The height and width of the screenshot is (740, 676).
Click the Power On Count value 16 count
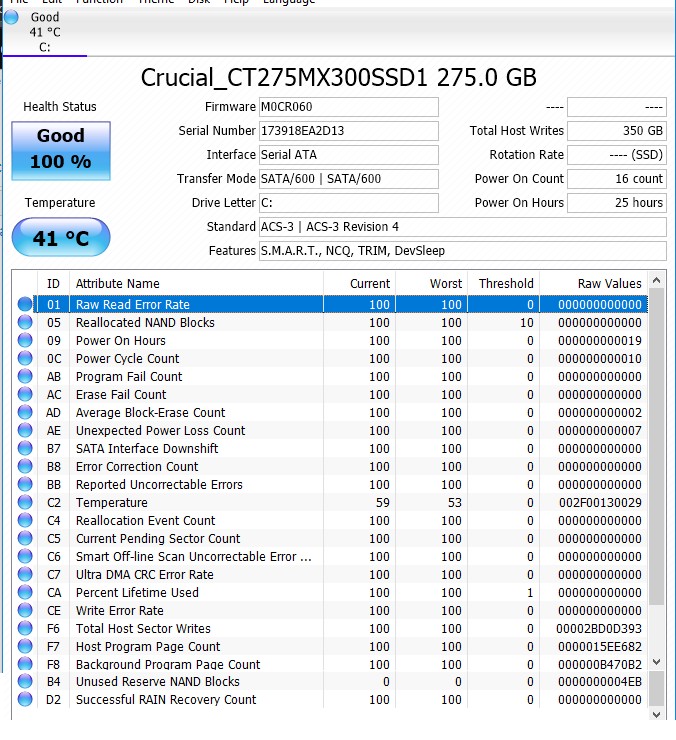click(617, 179)
